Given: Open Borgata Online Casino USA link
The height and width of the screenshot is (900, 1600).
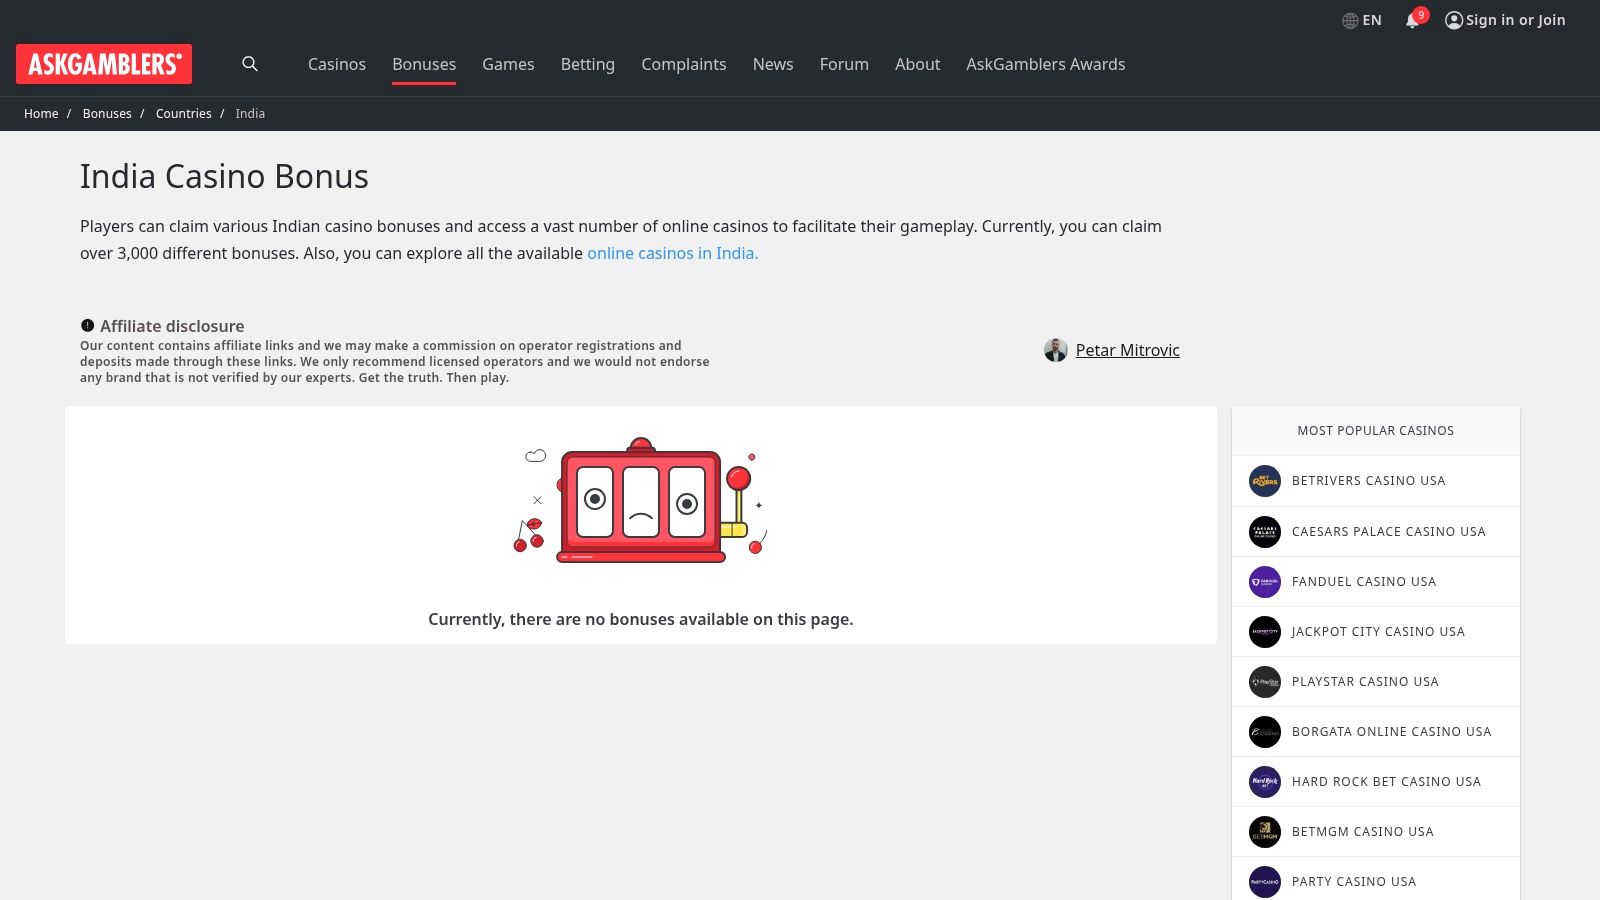Looking at the screenshot, I should [1392, 731].
